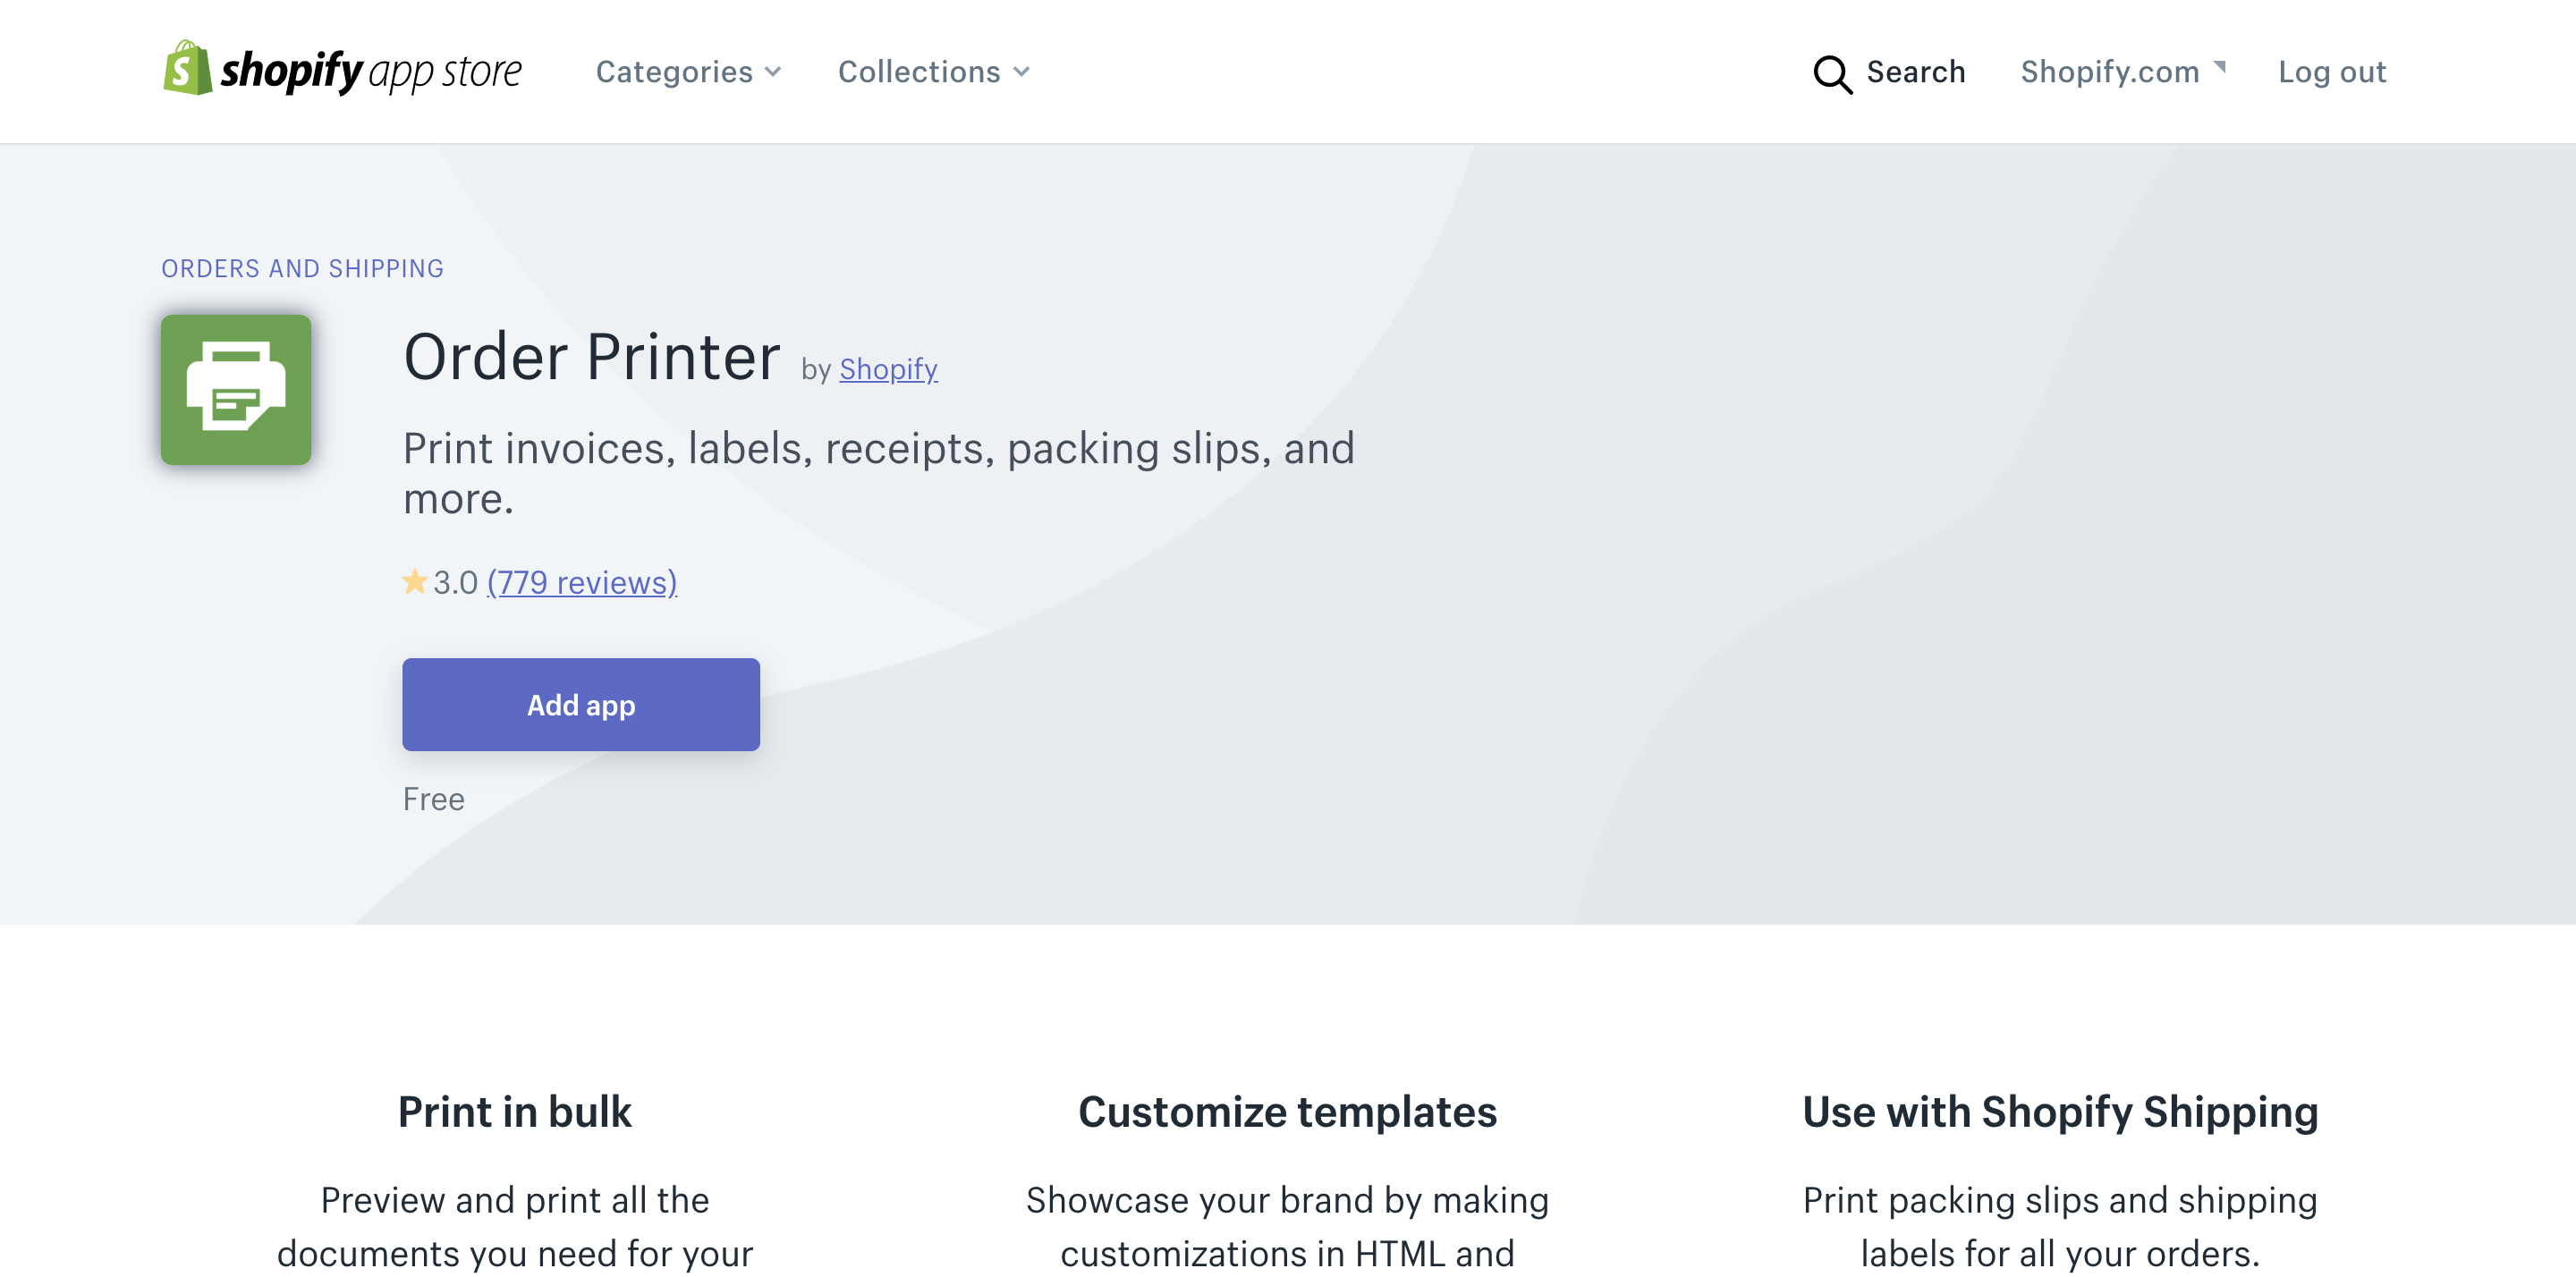Click the green Order Printer app icon
Image resolution: width=2576 pixels, height=1277 pixels.
pos(236,390)
